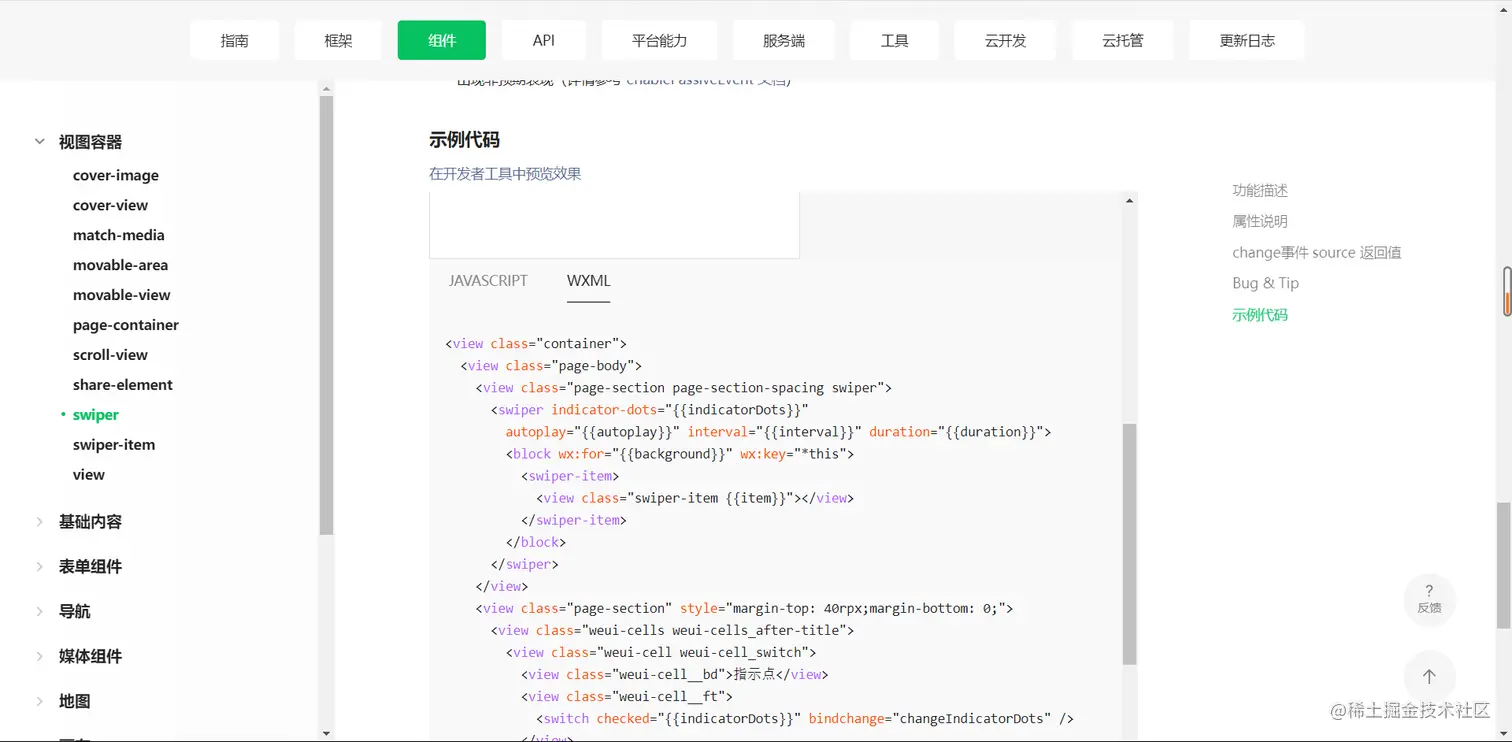Open the 服务端 tab
1512x742 pixels.
click(x=784, y=41)
